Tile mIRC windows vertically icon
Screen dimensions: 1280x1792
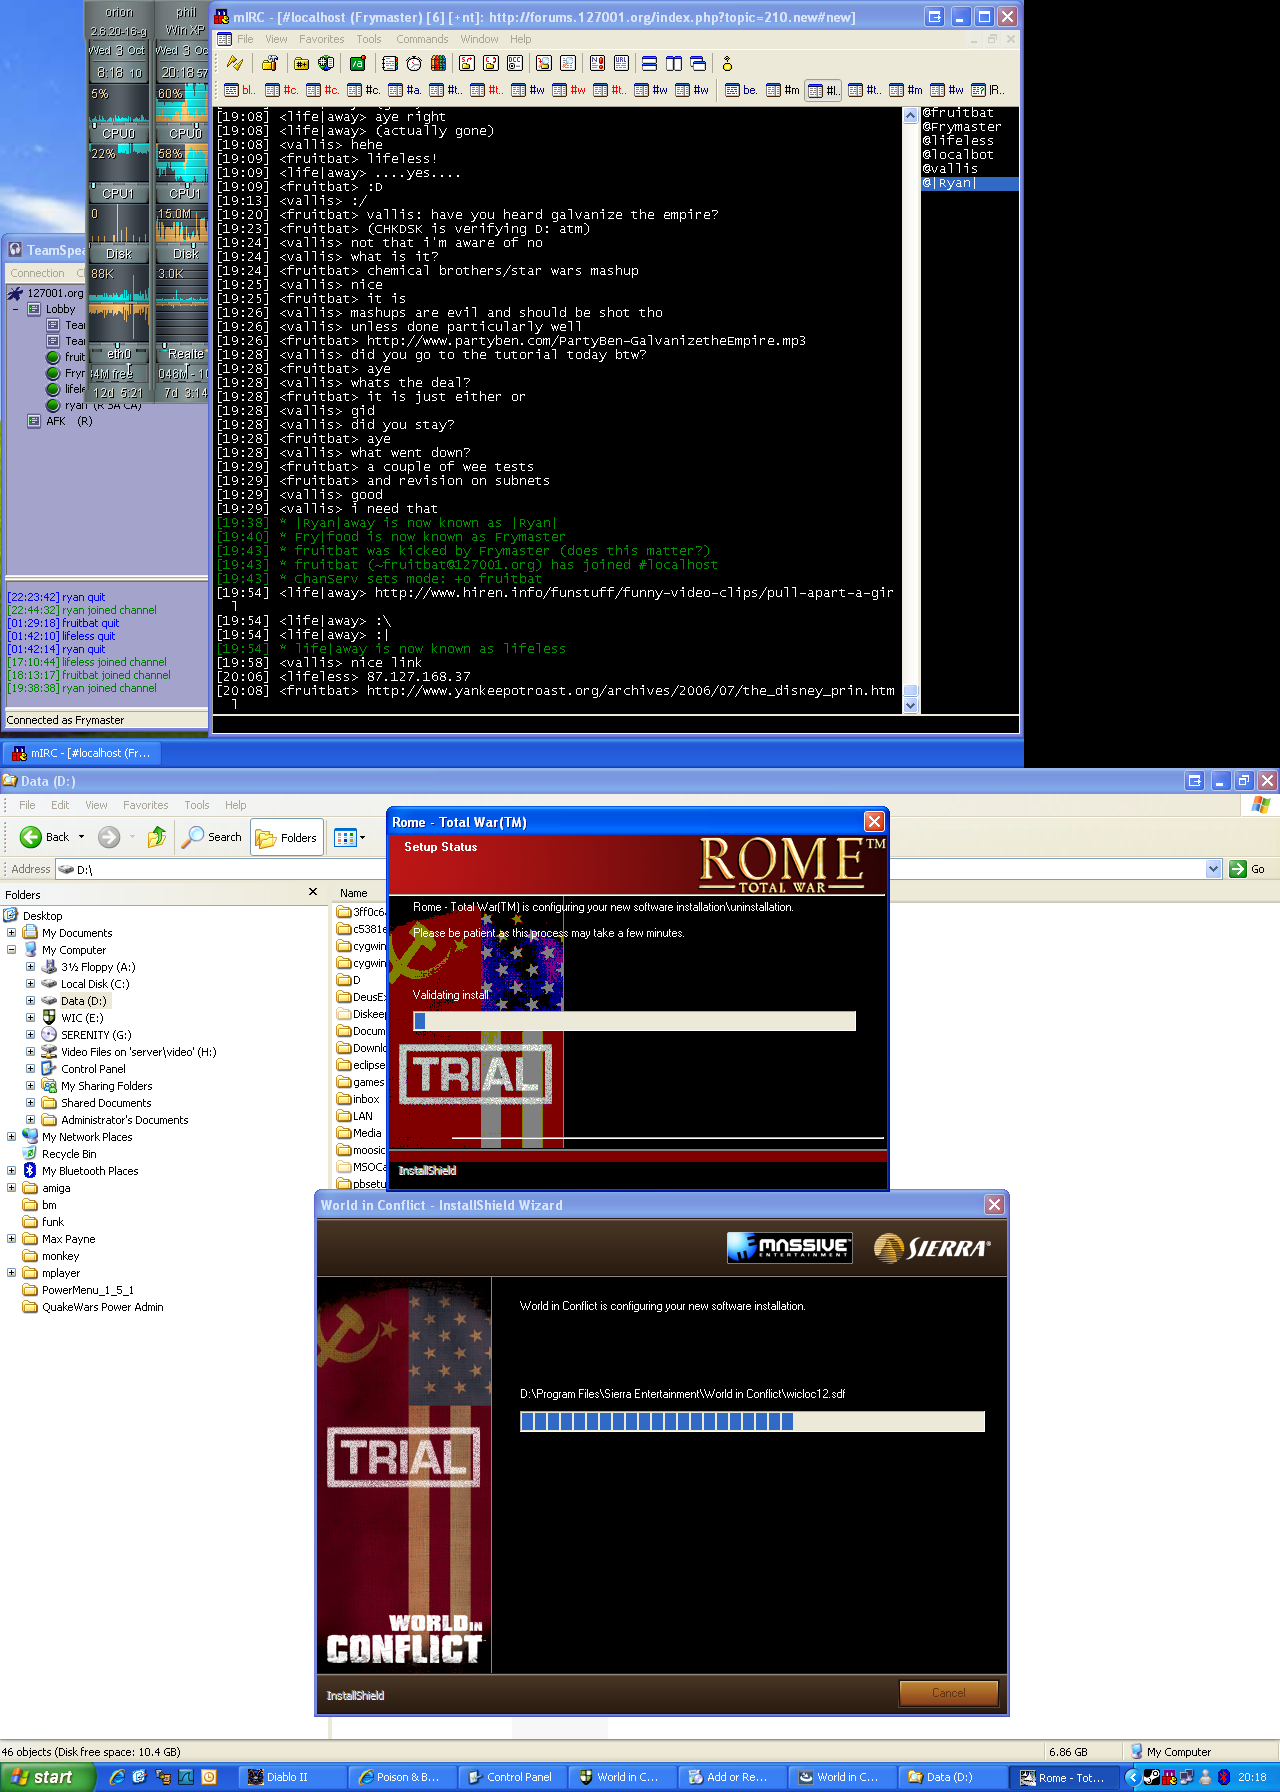(x=674, y=63)
